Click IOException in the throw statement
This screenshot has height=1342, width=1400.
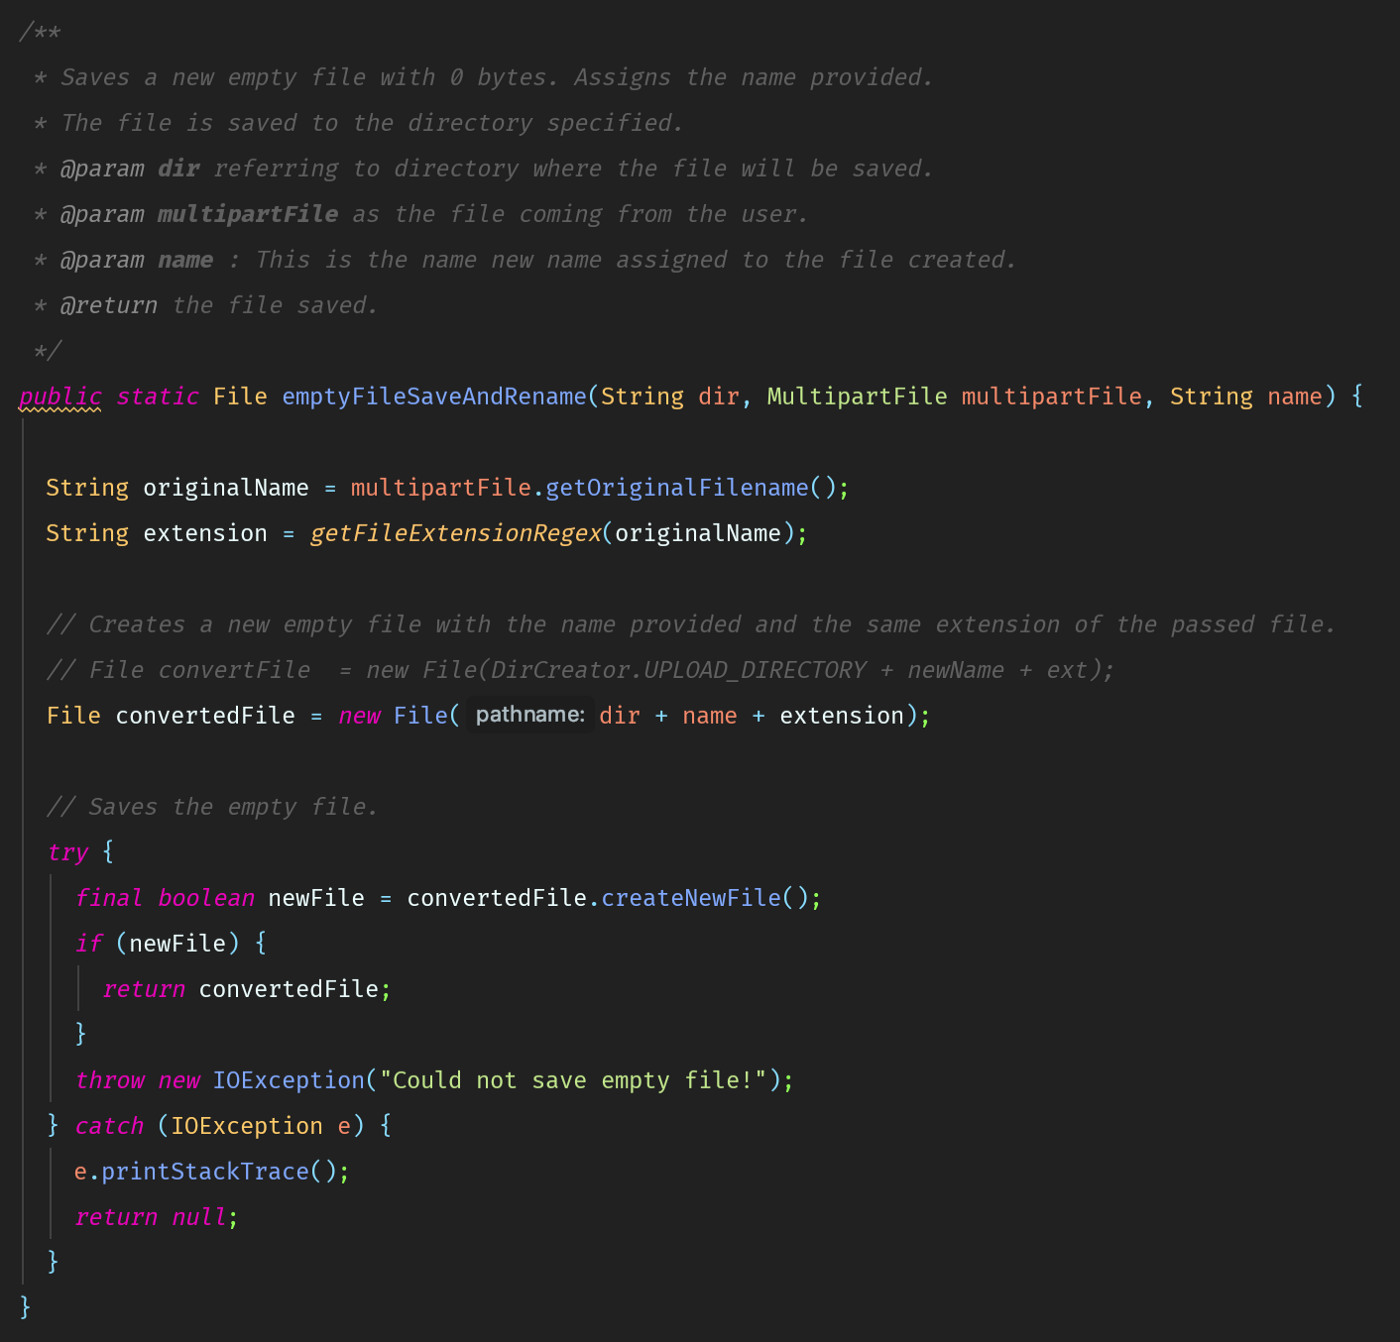tap(288, 1081)
